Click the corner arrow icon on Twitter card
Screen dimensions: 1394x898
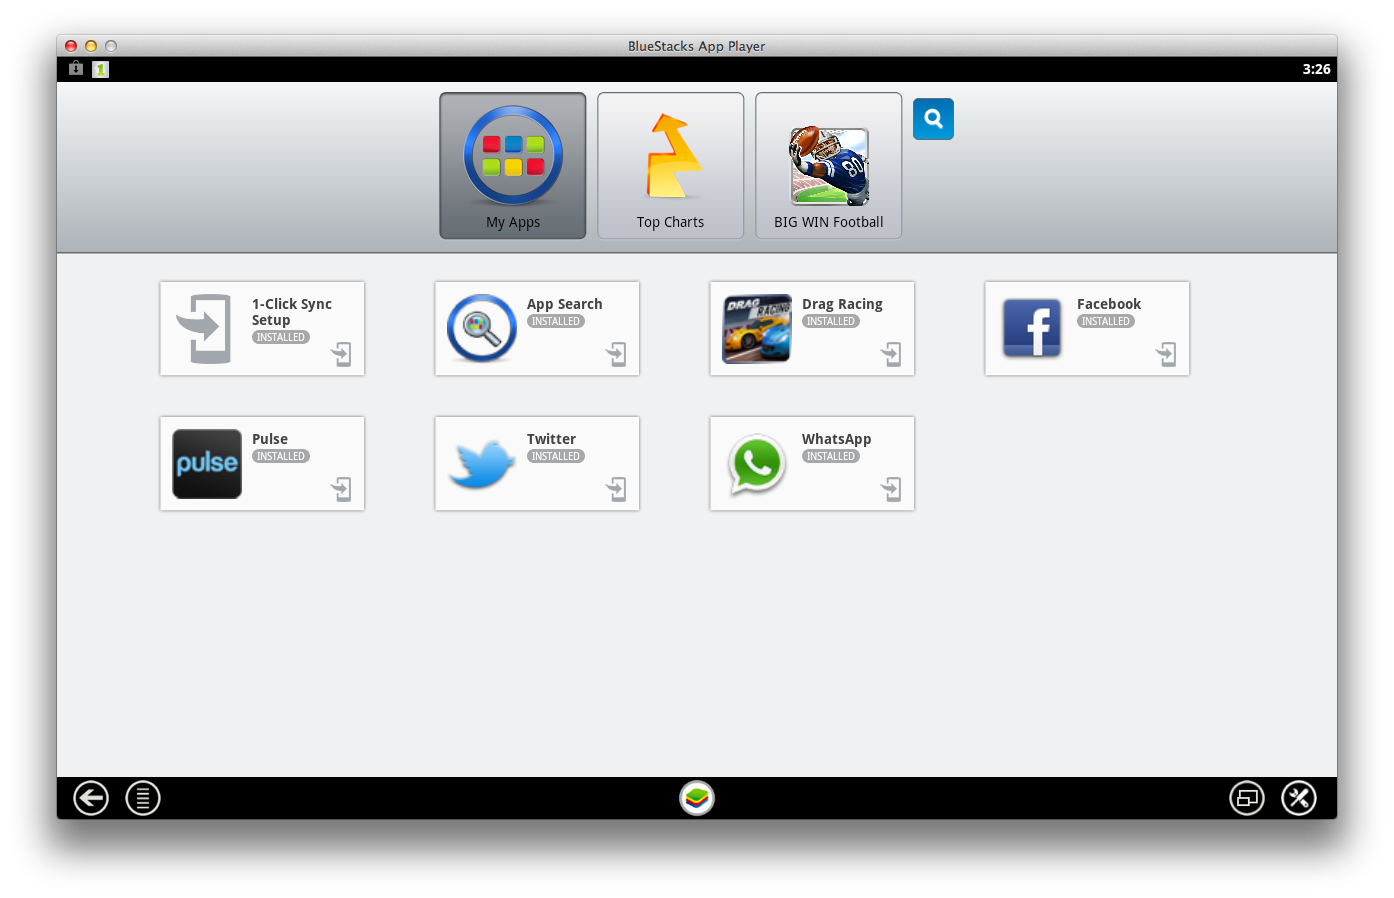[617, 489]
